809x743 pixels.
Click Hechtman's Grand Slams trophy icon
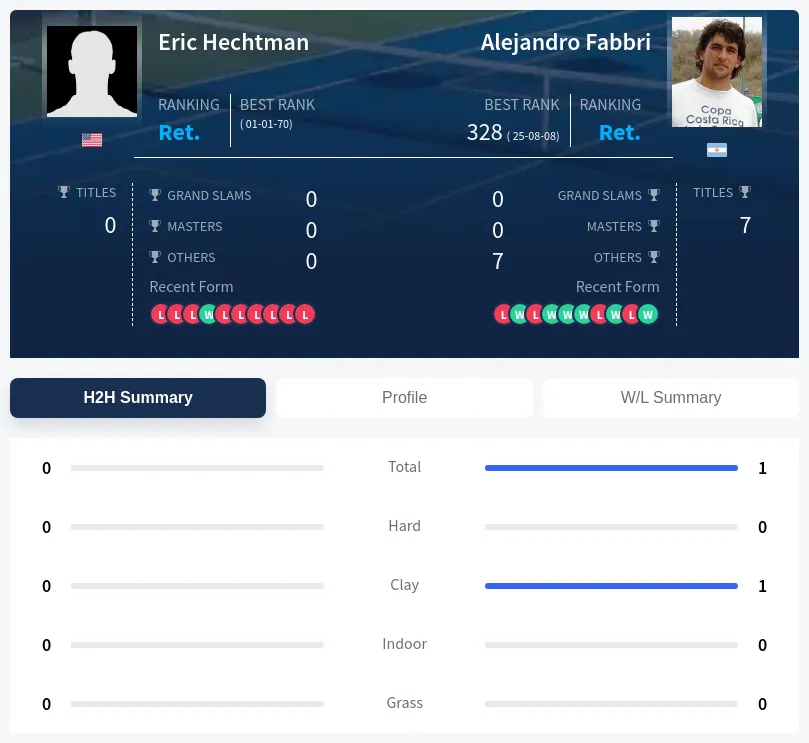155,195
